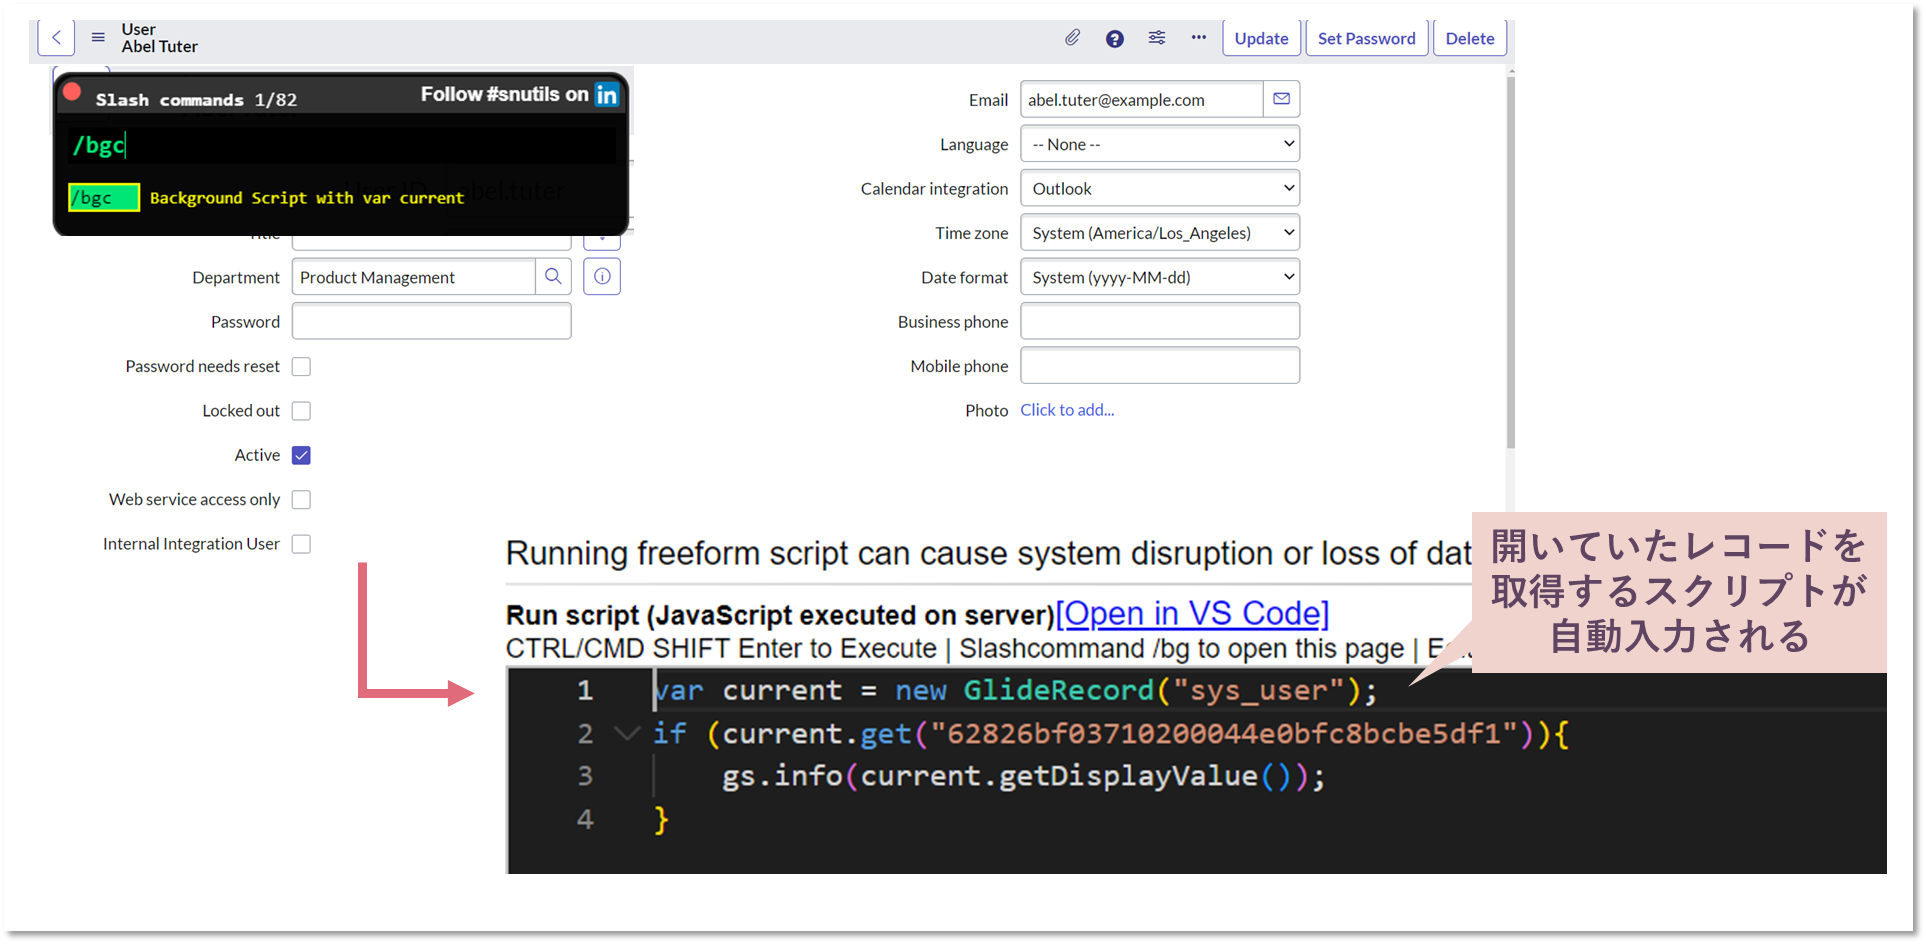Search Department using the magnifier icon
The image size is (1926, 944).
tap(553, 276)
